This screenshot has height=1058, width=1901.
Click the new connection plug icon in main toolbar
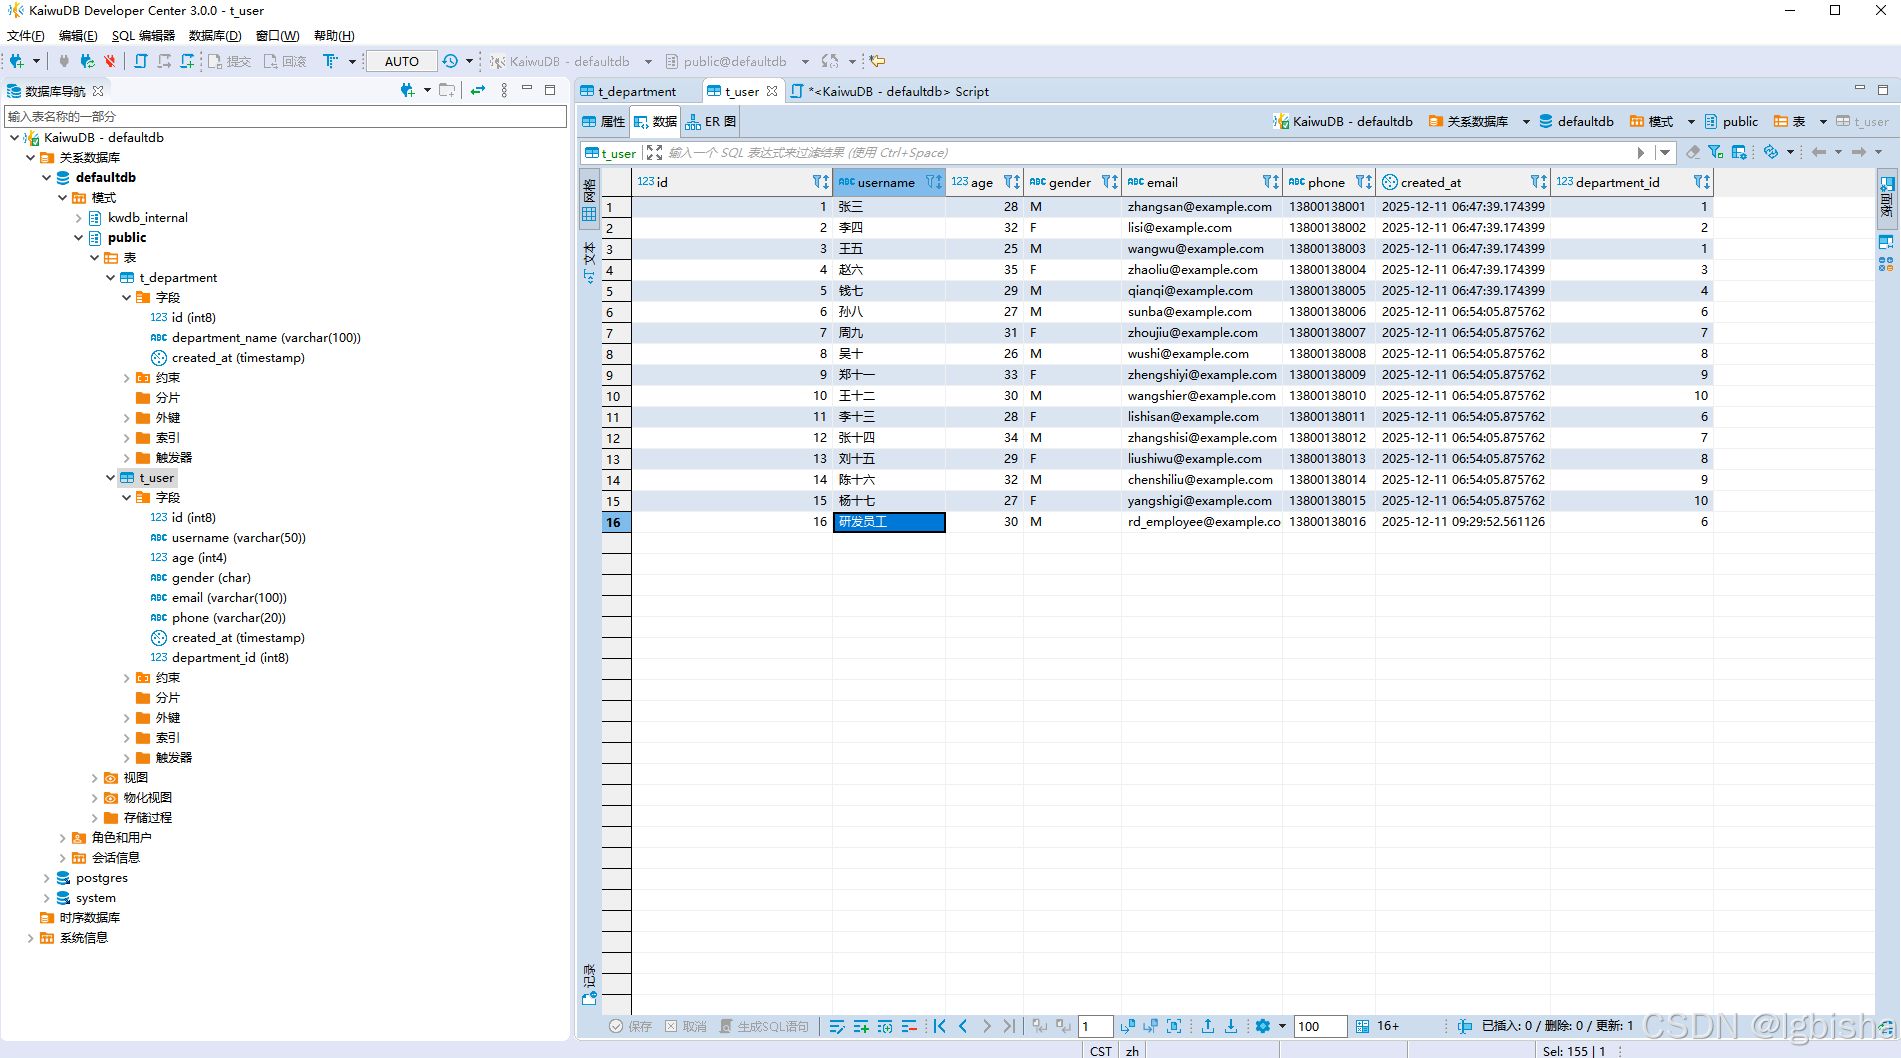click(x=17, y=61)
